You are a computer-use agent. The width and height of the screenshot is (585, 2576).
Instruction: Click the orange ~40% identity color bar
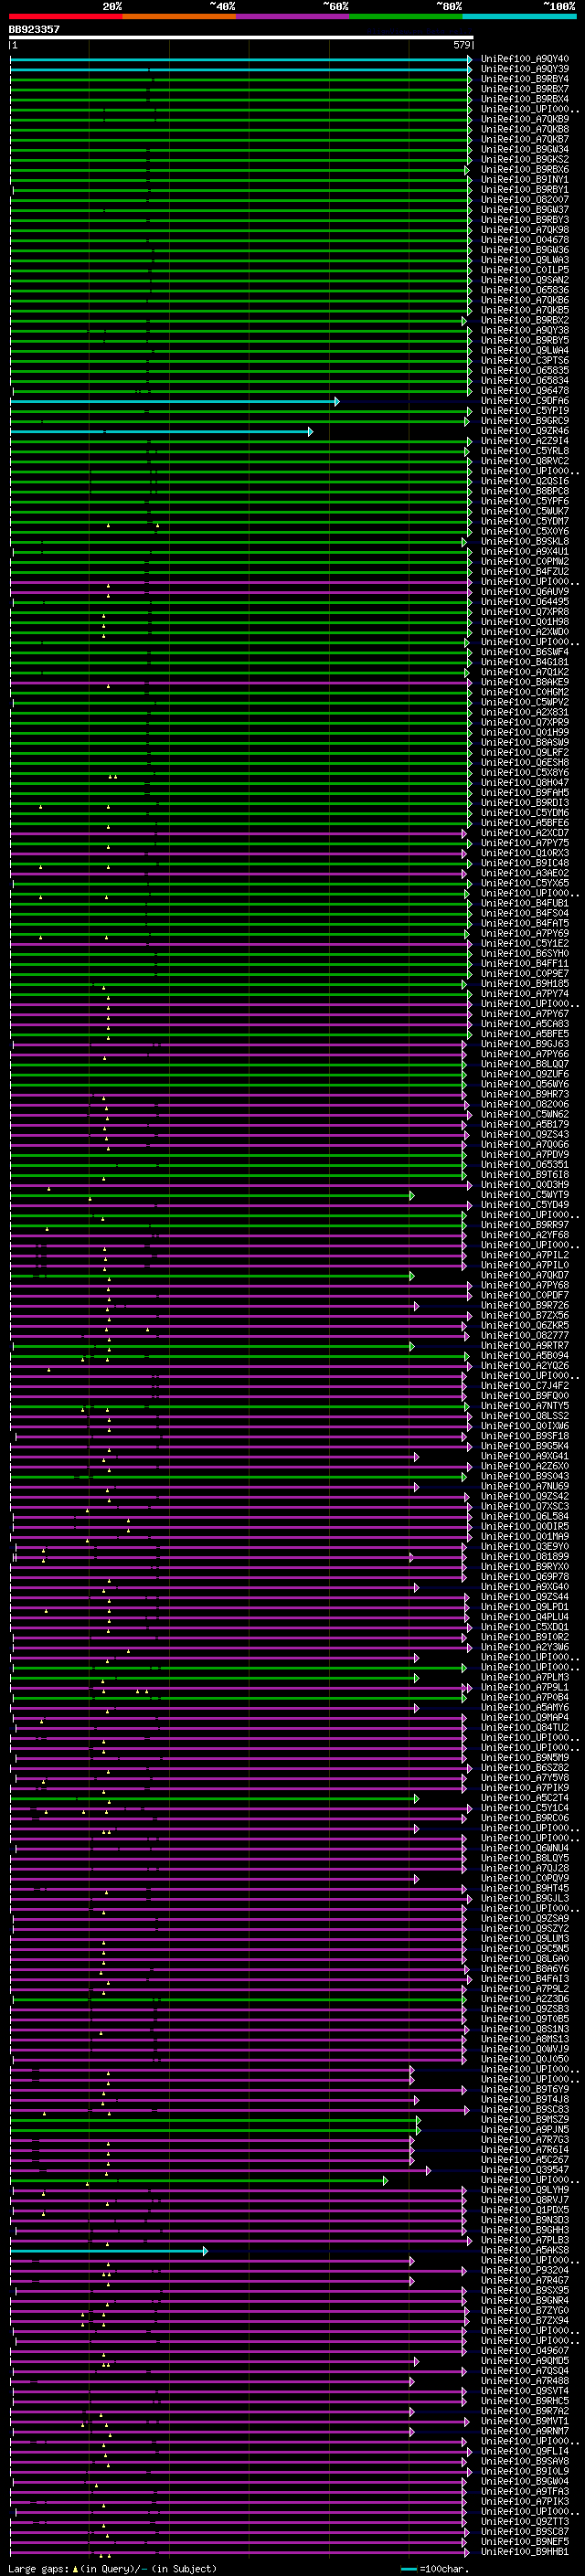[x=179, y=17]
